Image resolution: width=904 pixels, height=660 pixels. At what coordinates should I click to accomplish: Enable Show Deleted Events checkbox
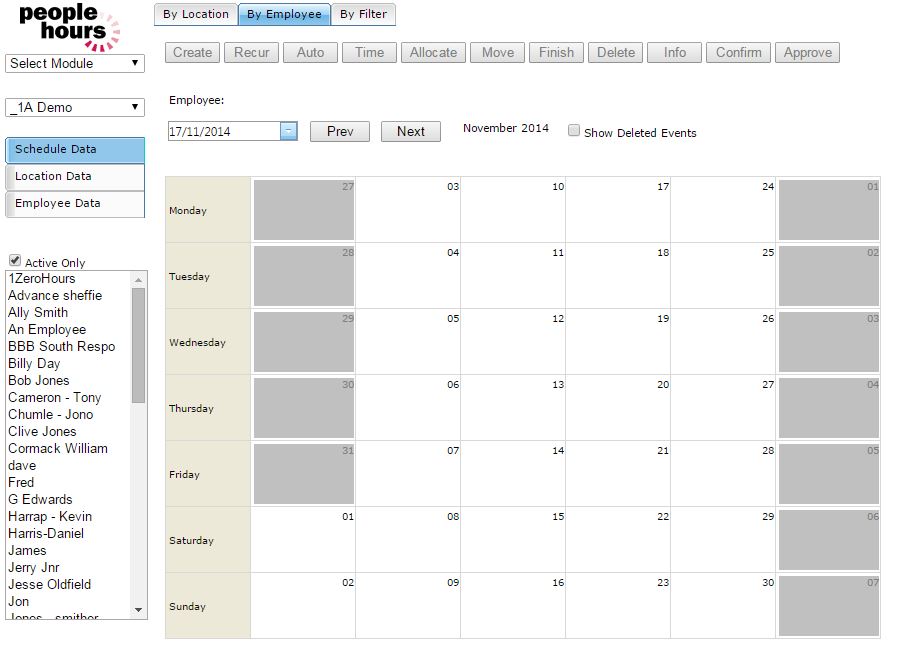click(x=574, y=131)
